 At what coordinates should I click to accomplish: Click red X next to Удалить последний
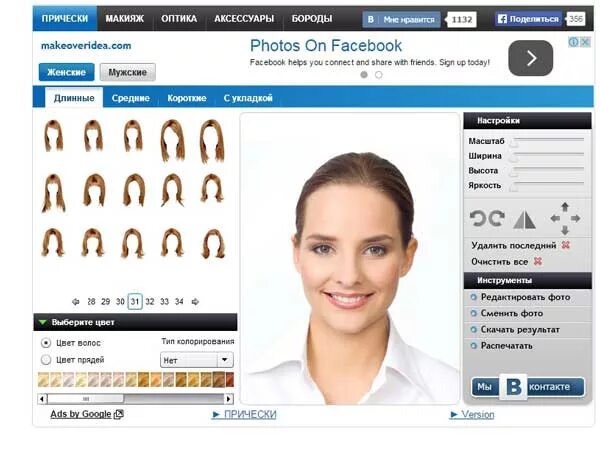pyautogui.click(x=566, y=245)
